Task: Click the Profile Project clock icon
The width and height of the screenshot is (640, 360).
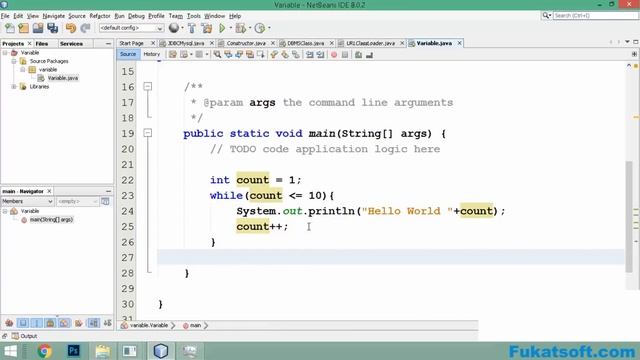Action: tap(260, 28)
